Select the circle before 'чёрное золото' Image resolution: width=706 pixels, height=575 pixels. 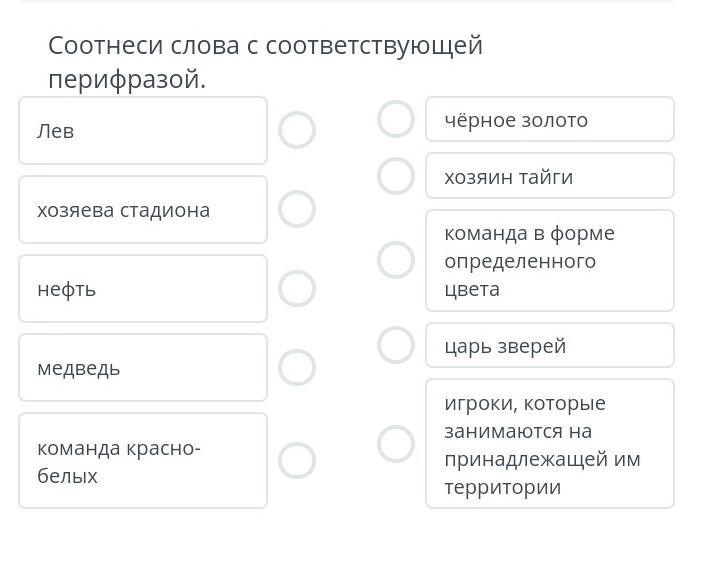pos(396,119)
